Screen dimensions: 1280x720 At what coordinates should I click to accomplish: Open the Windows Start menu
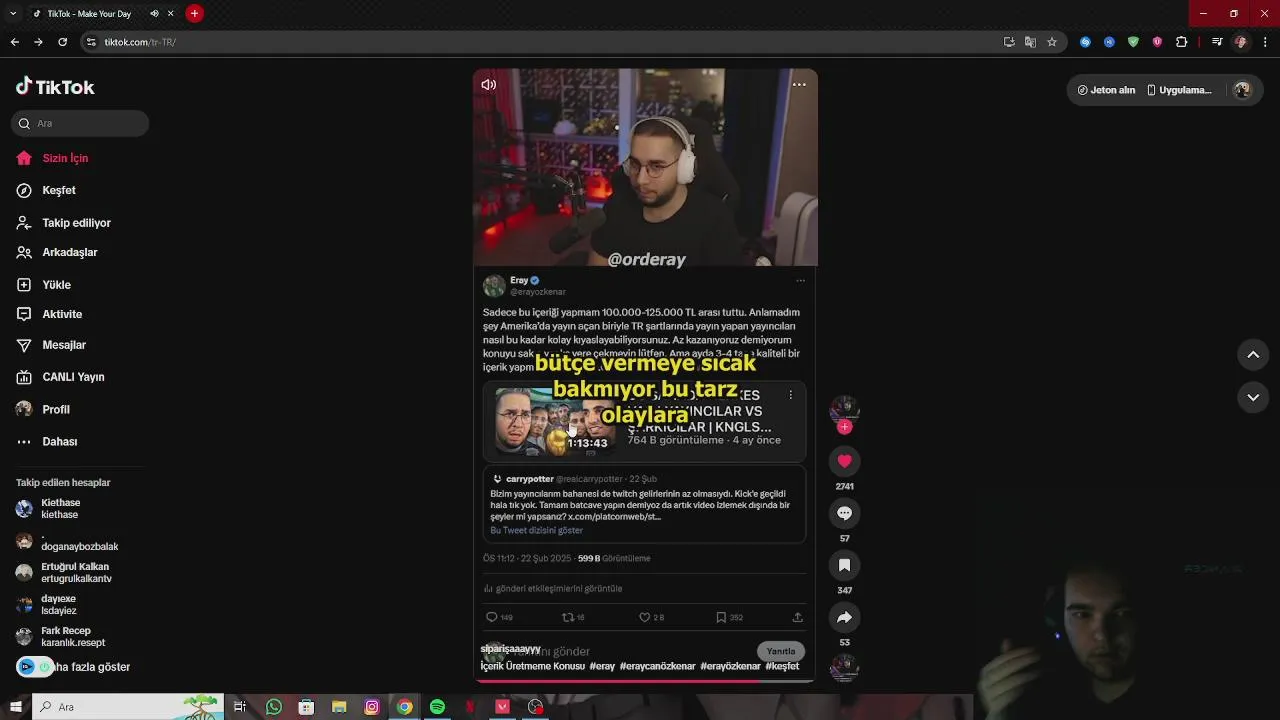tap(15, 707)
